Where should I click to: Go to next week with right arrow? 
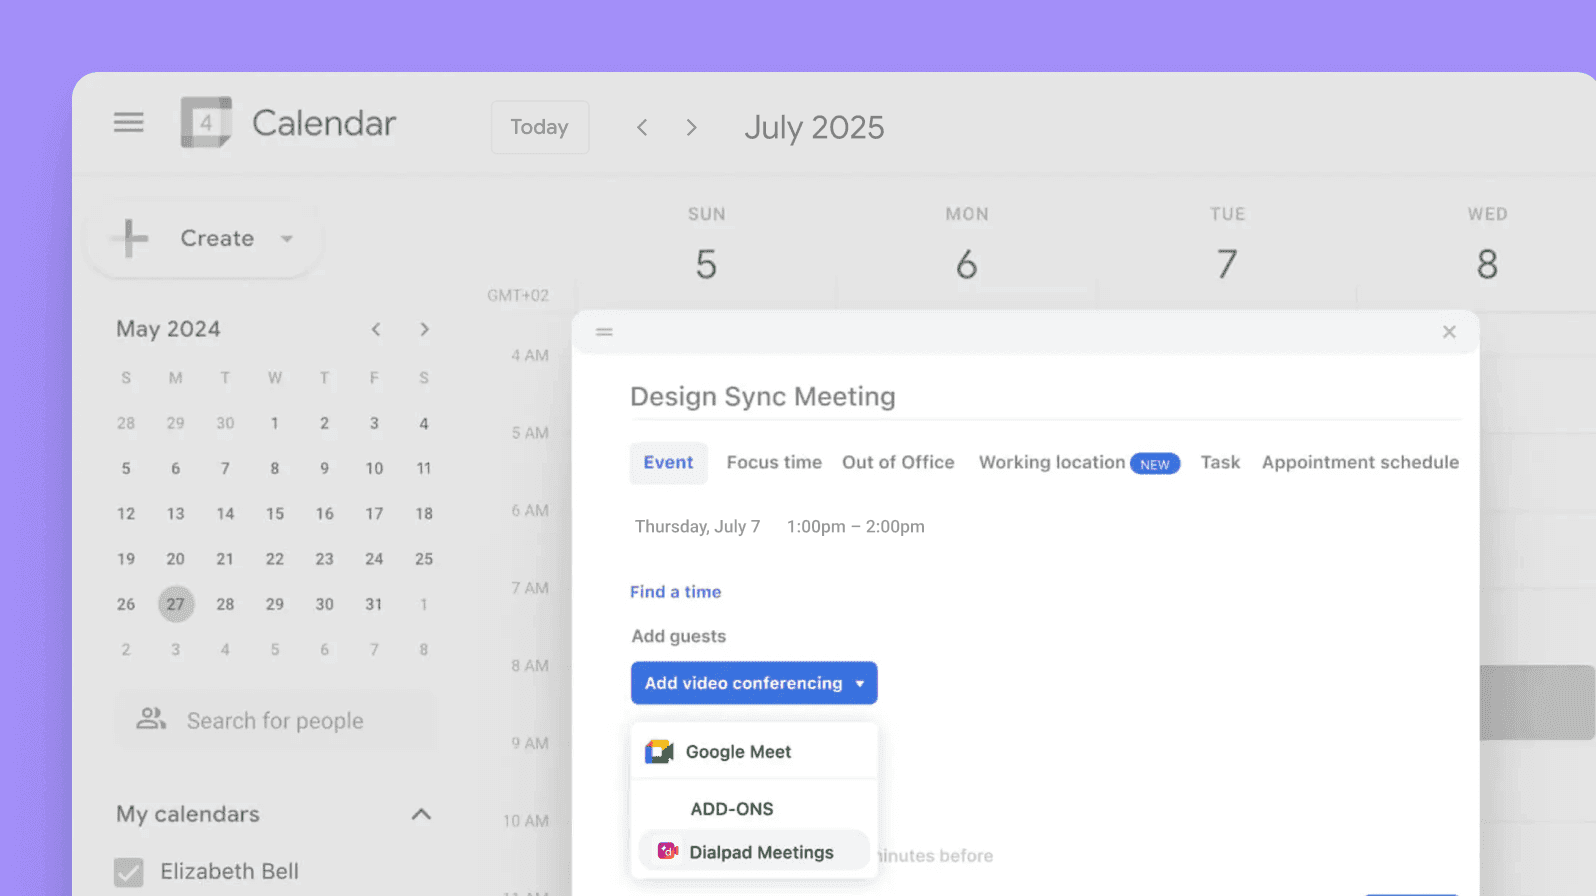coord(691,128)
